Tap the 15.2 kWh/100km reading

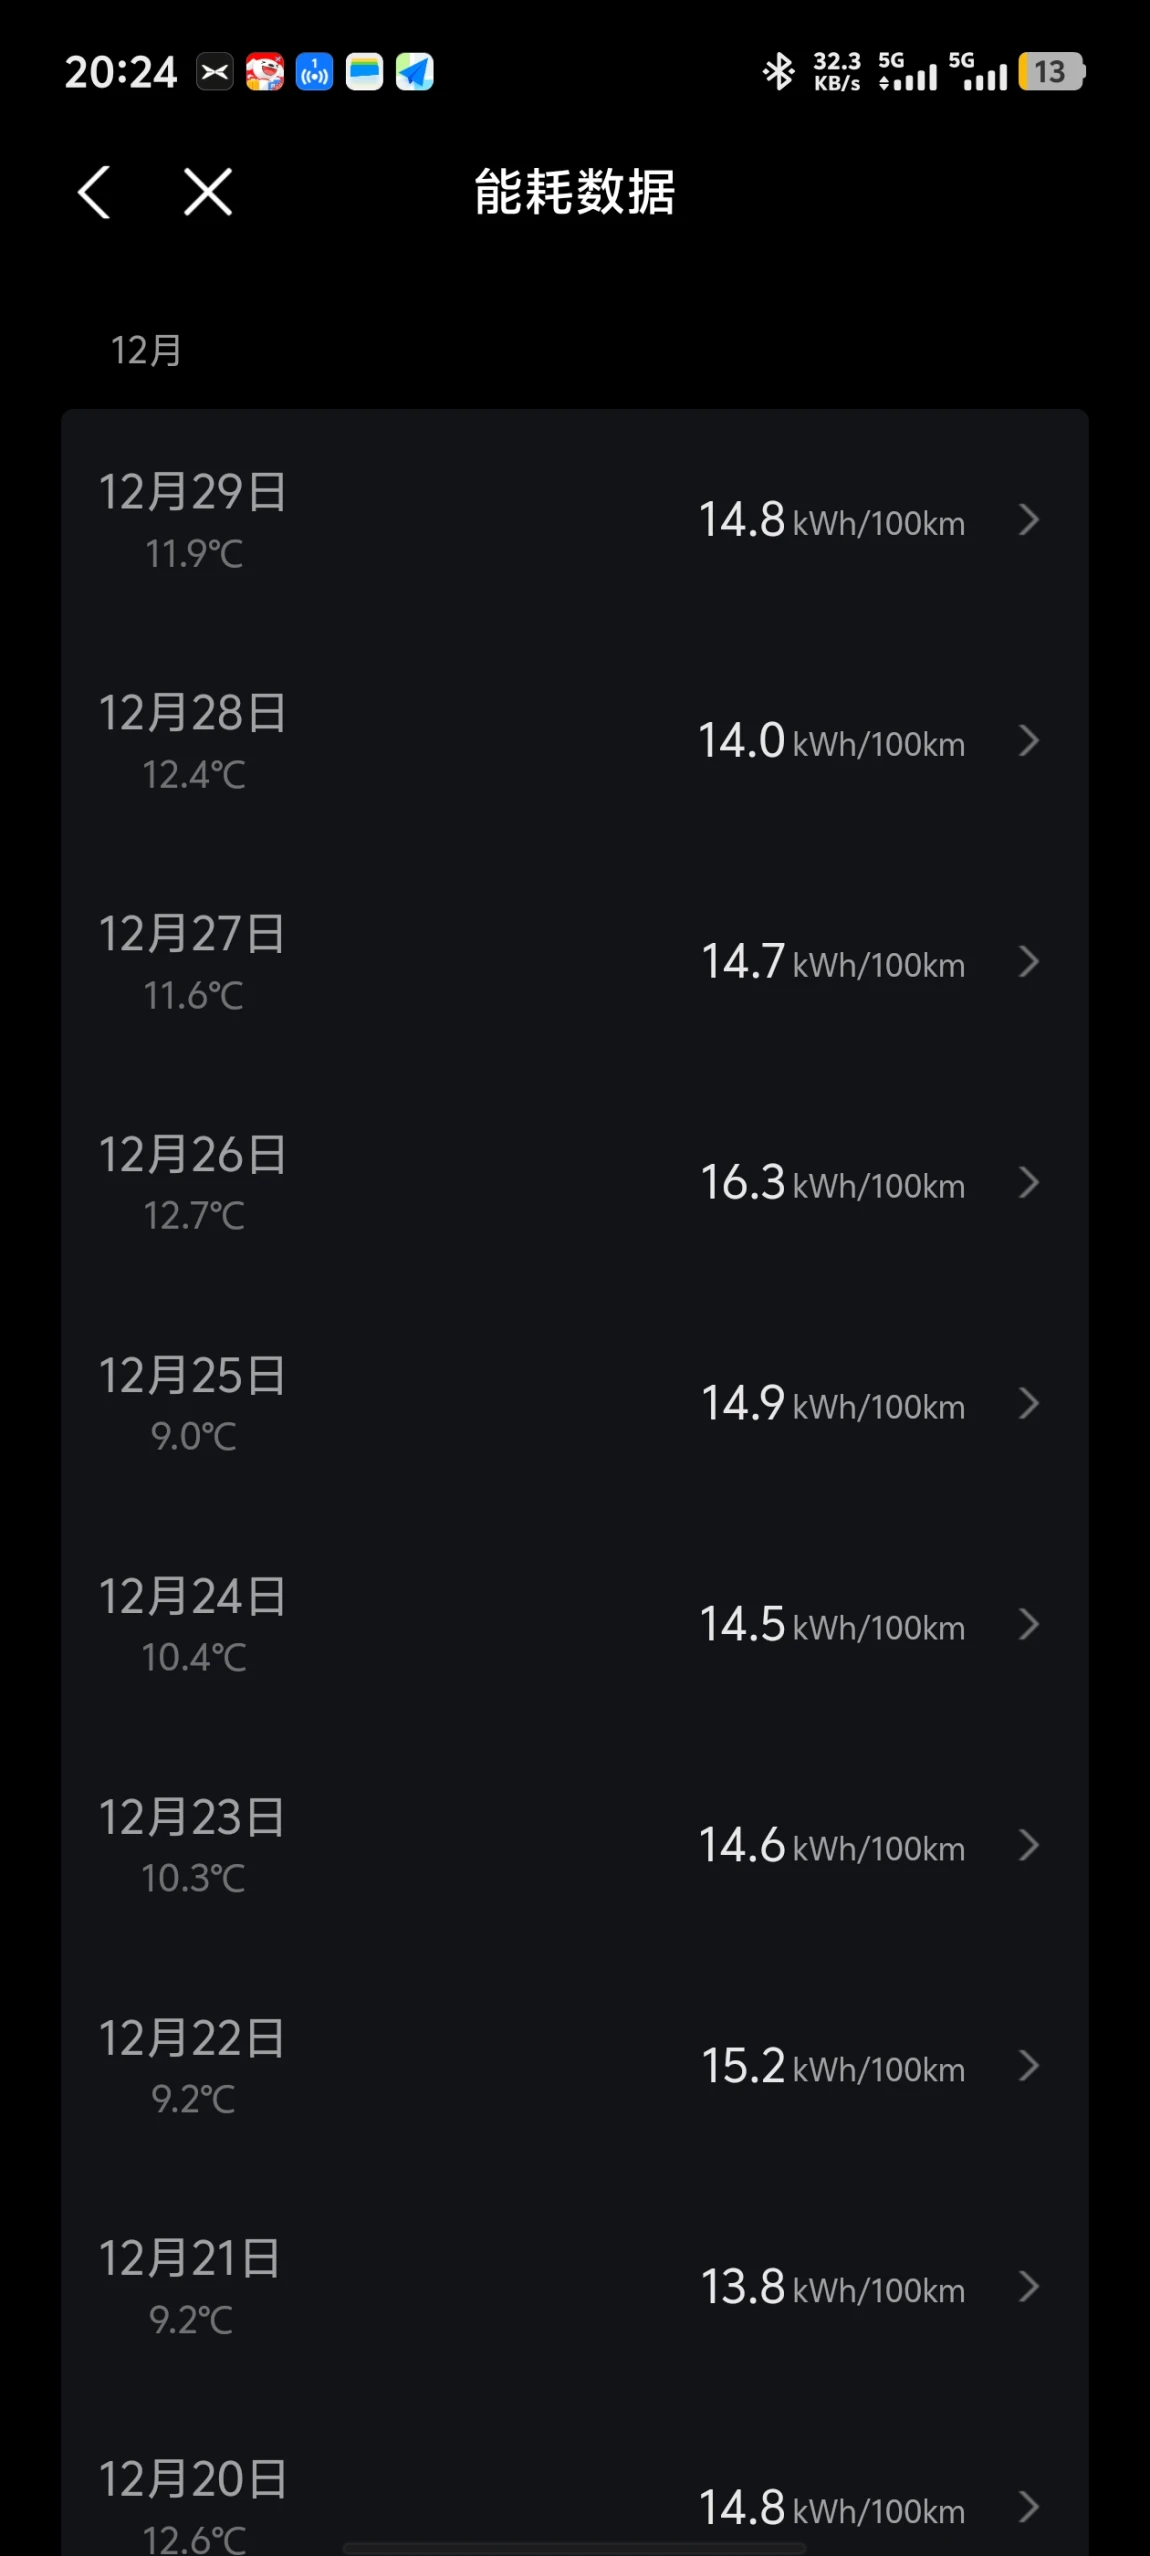click(x=832, y=2067)
